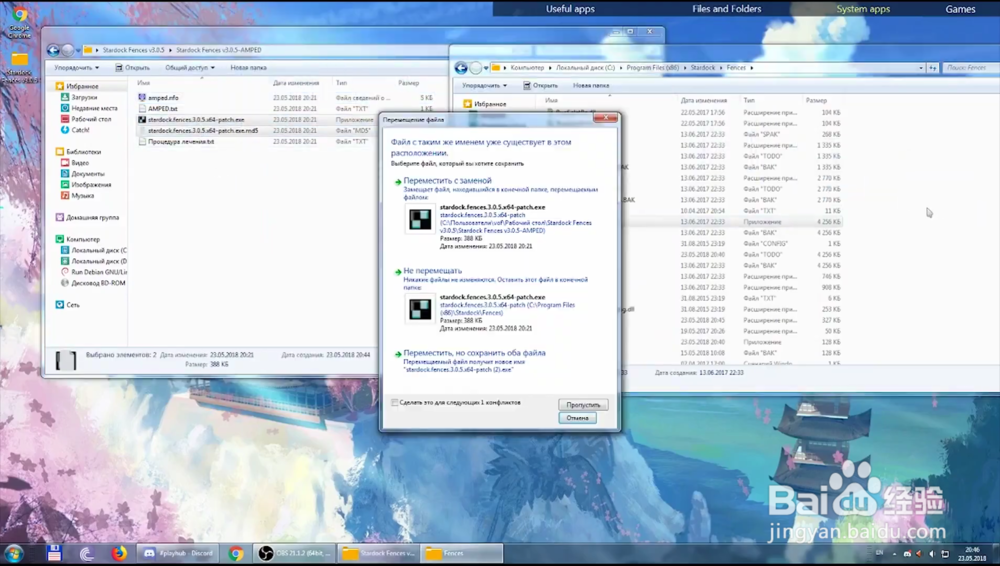1000x566 pixels.
Task: Switch to Discord taskbar window
Action: [179, 553]
